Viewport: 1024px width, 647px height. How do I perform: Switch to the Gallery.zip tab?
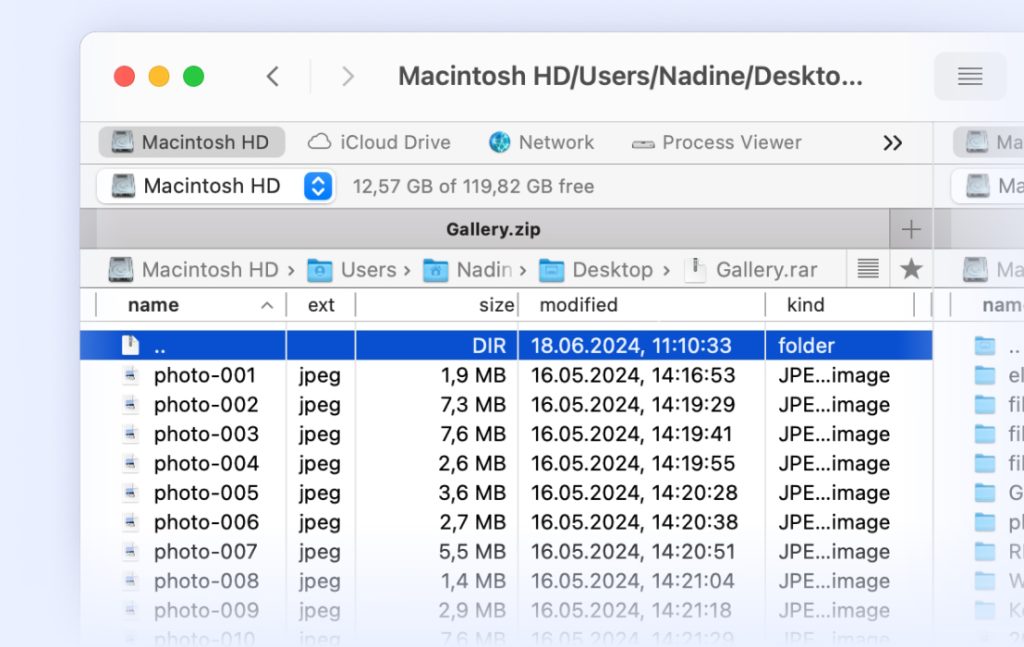(493, 229)
